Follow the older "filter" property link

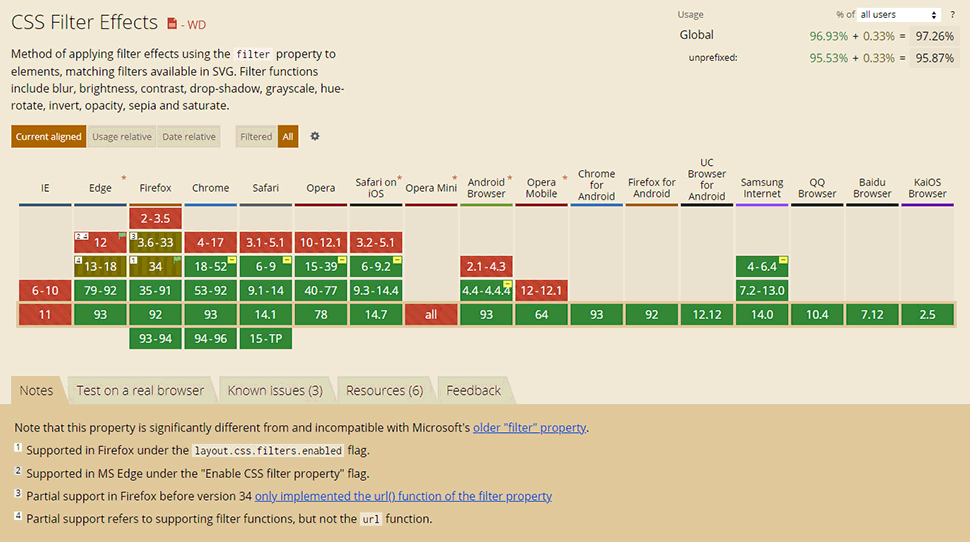click(530, 428)
